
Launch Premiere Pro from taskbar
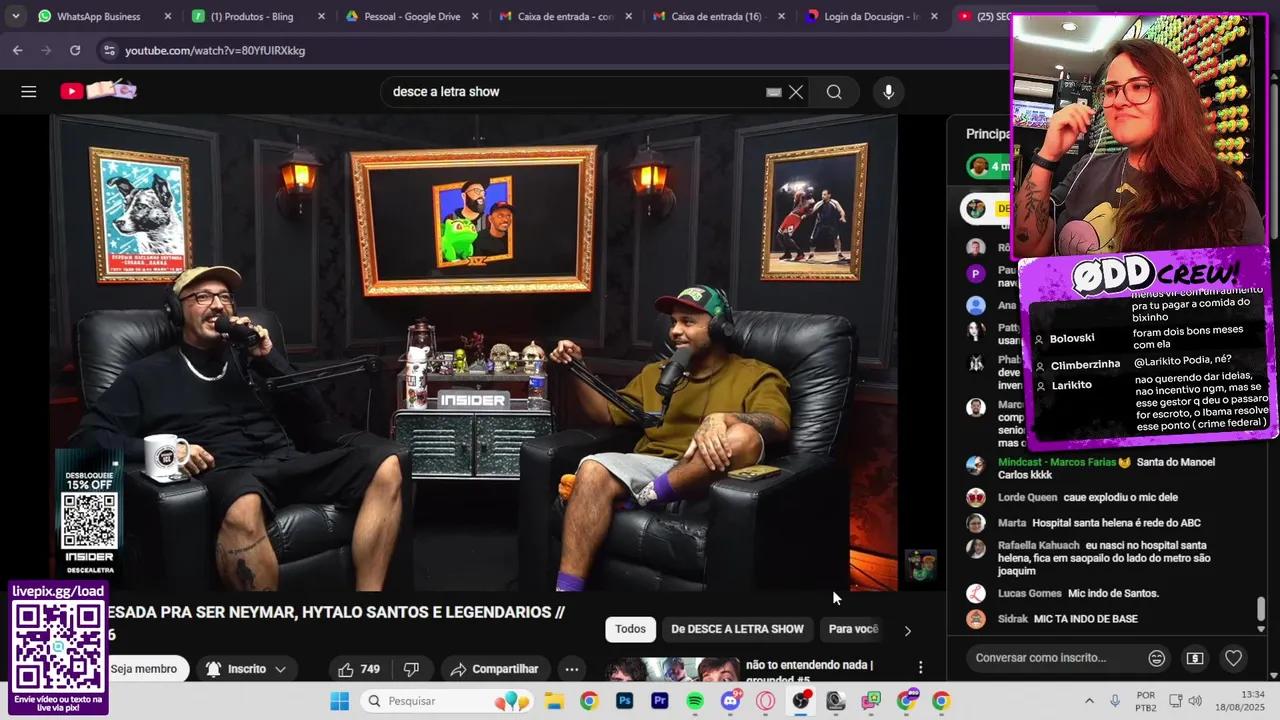(659, 701)
